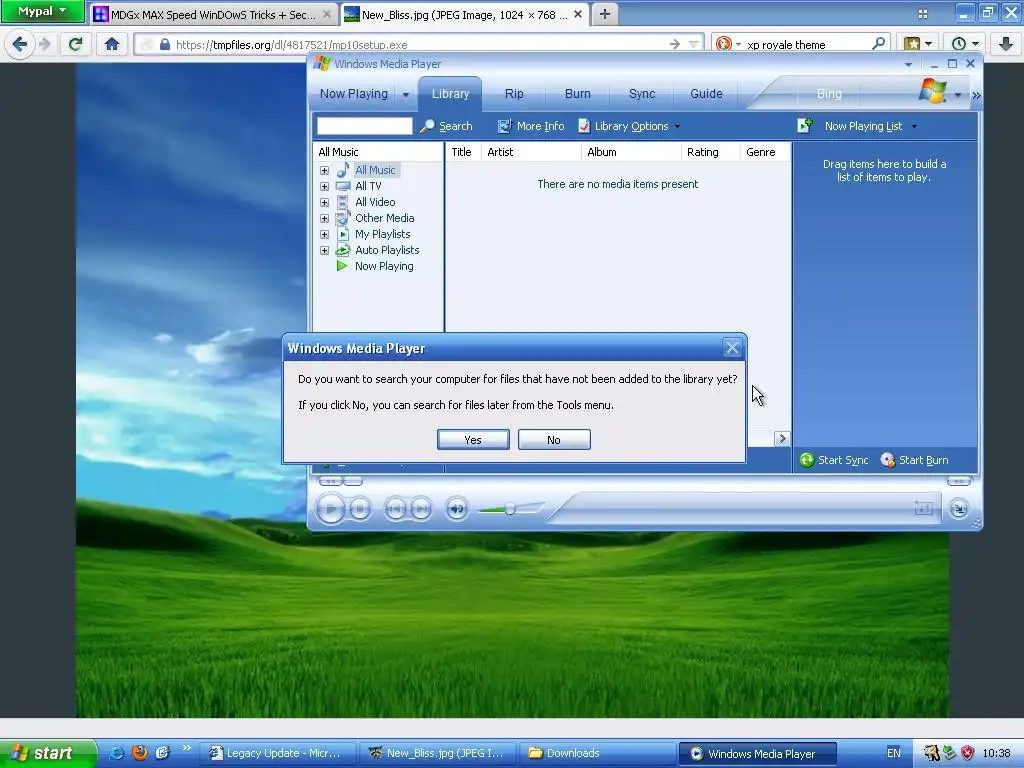Screen dimensions: 1024x768
Task: Expand the All Video tree node
Action: [x=325, y=202]
